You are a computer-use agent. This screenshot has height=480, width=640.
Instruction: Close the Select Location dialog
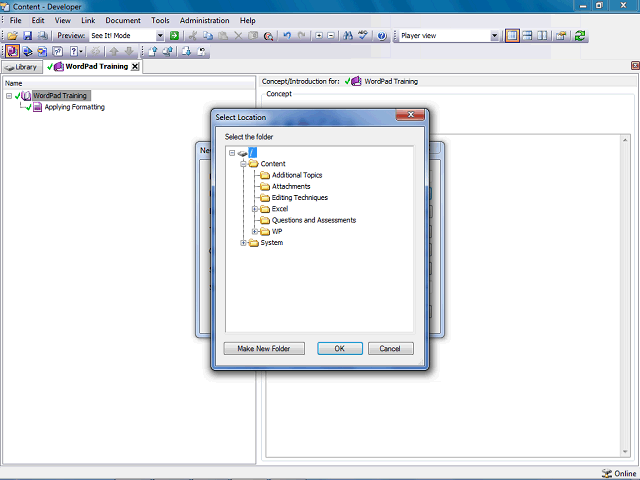411,115
